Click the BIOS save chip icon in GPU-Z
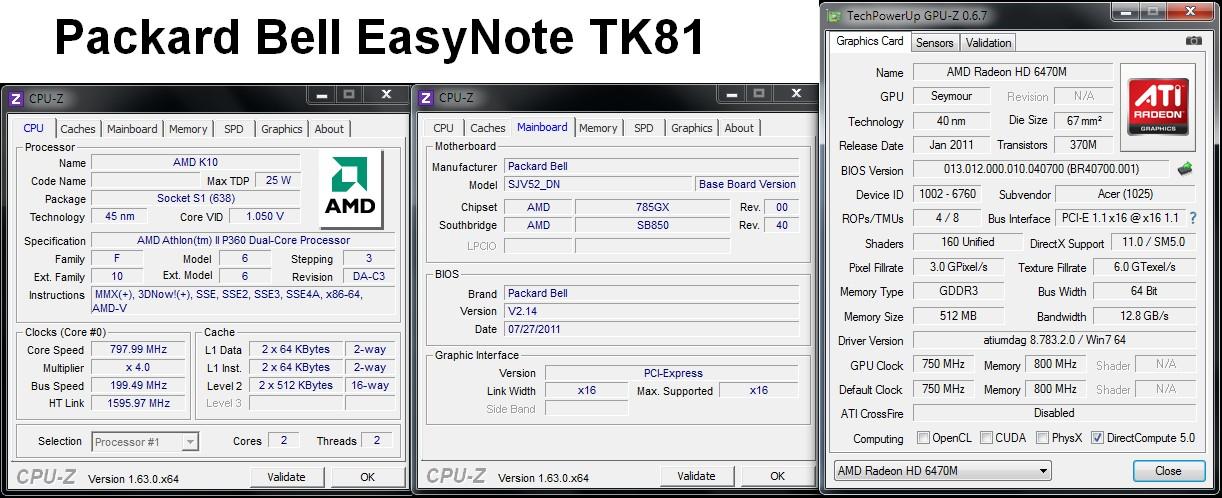 [x=1186, y=169]
